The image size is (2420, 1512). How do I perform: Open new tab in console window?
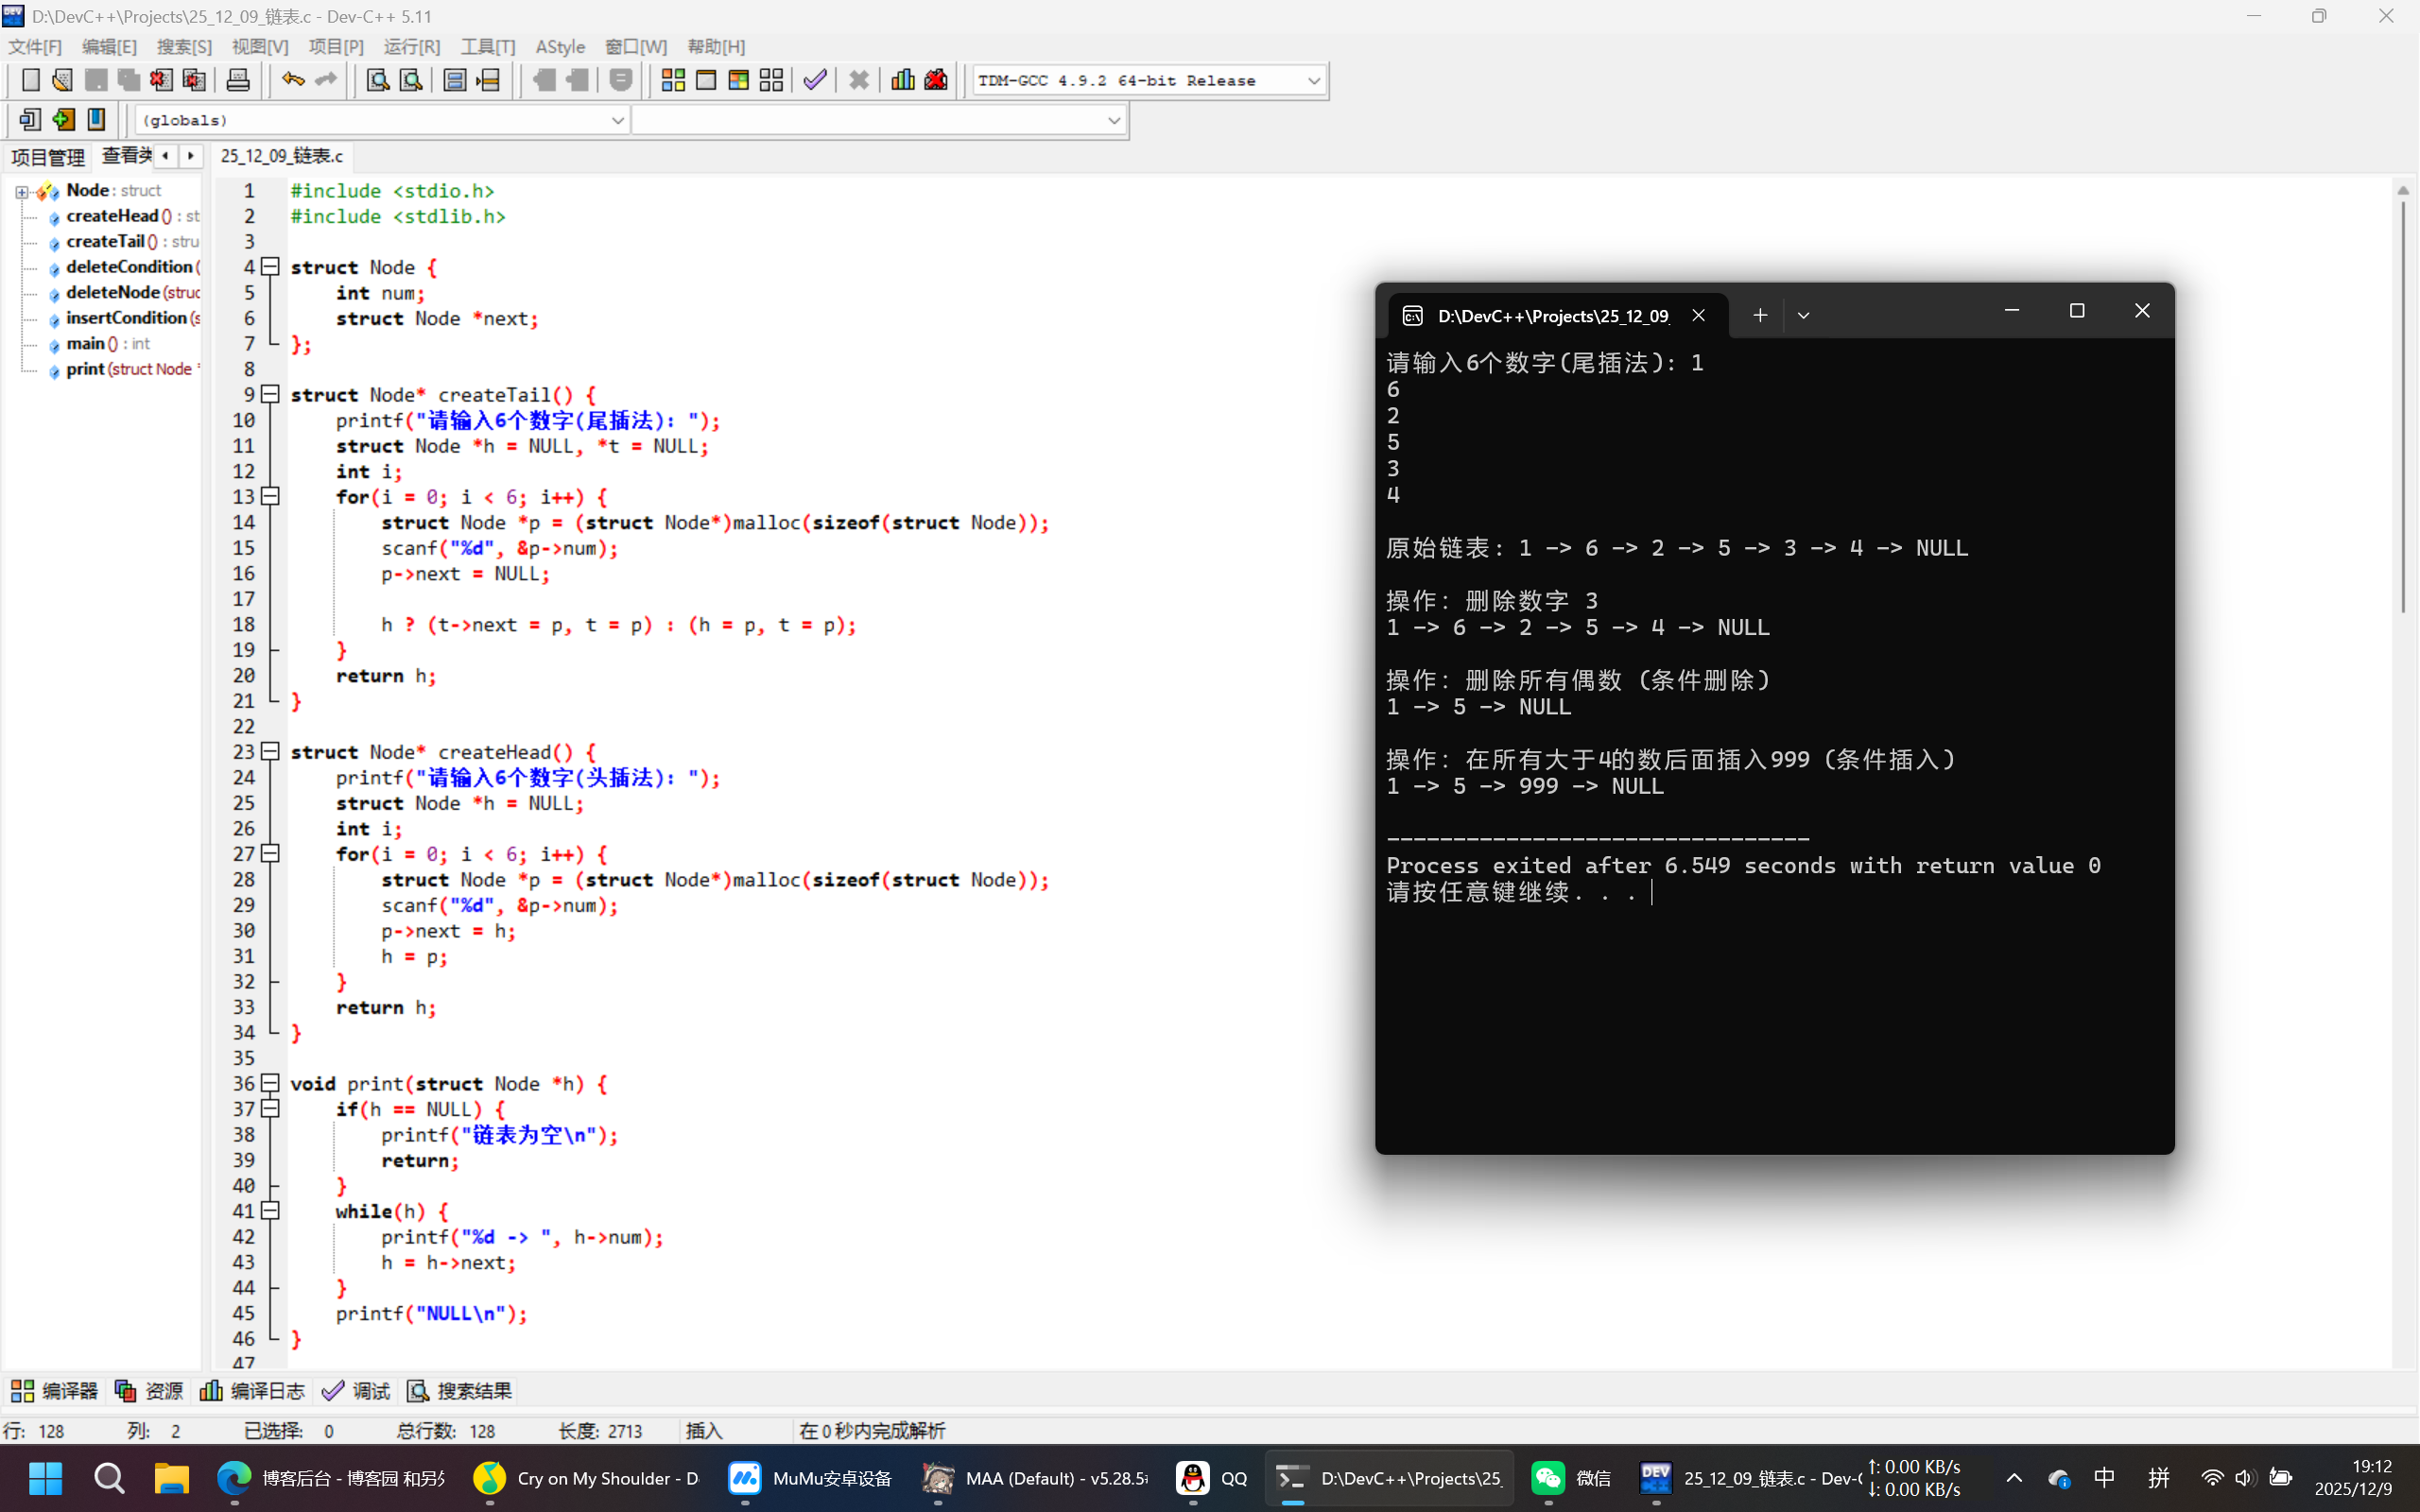coord(1760,316)
